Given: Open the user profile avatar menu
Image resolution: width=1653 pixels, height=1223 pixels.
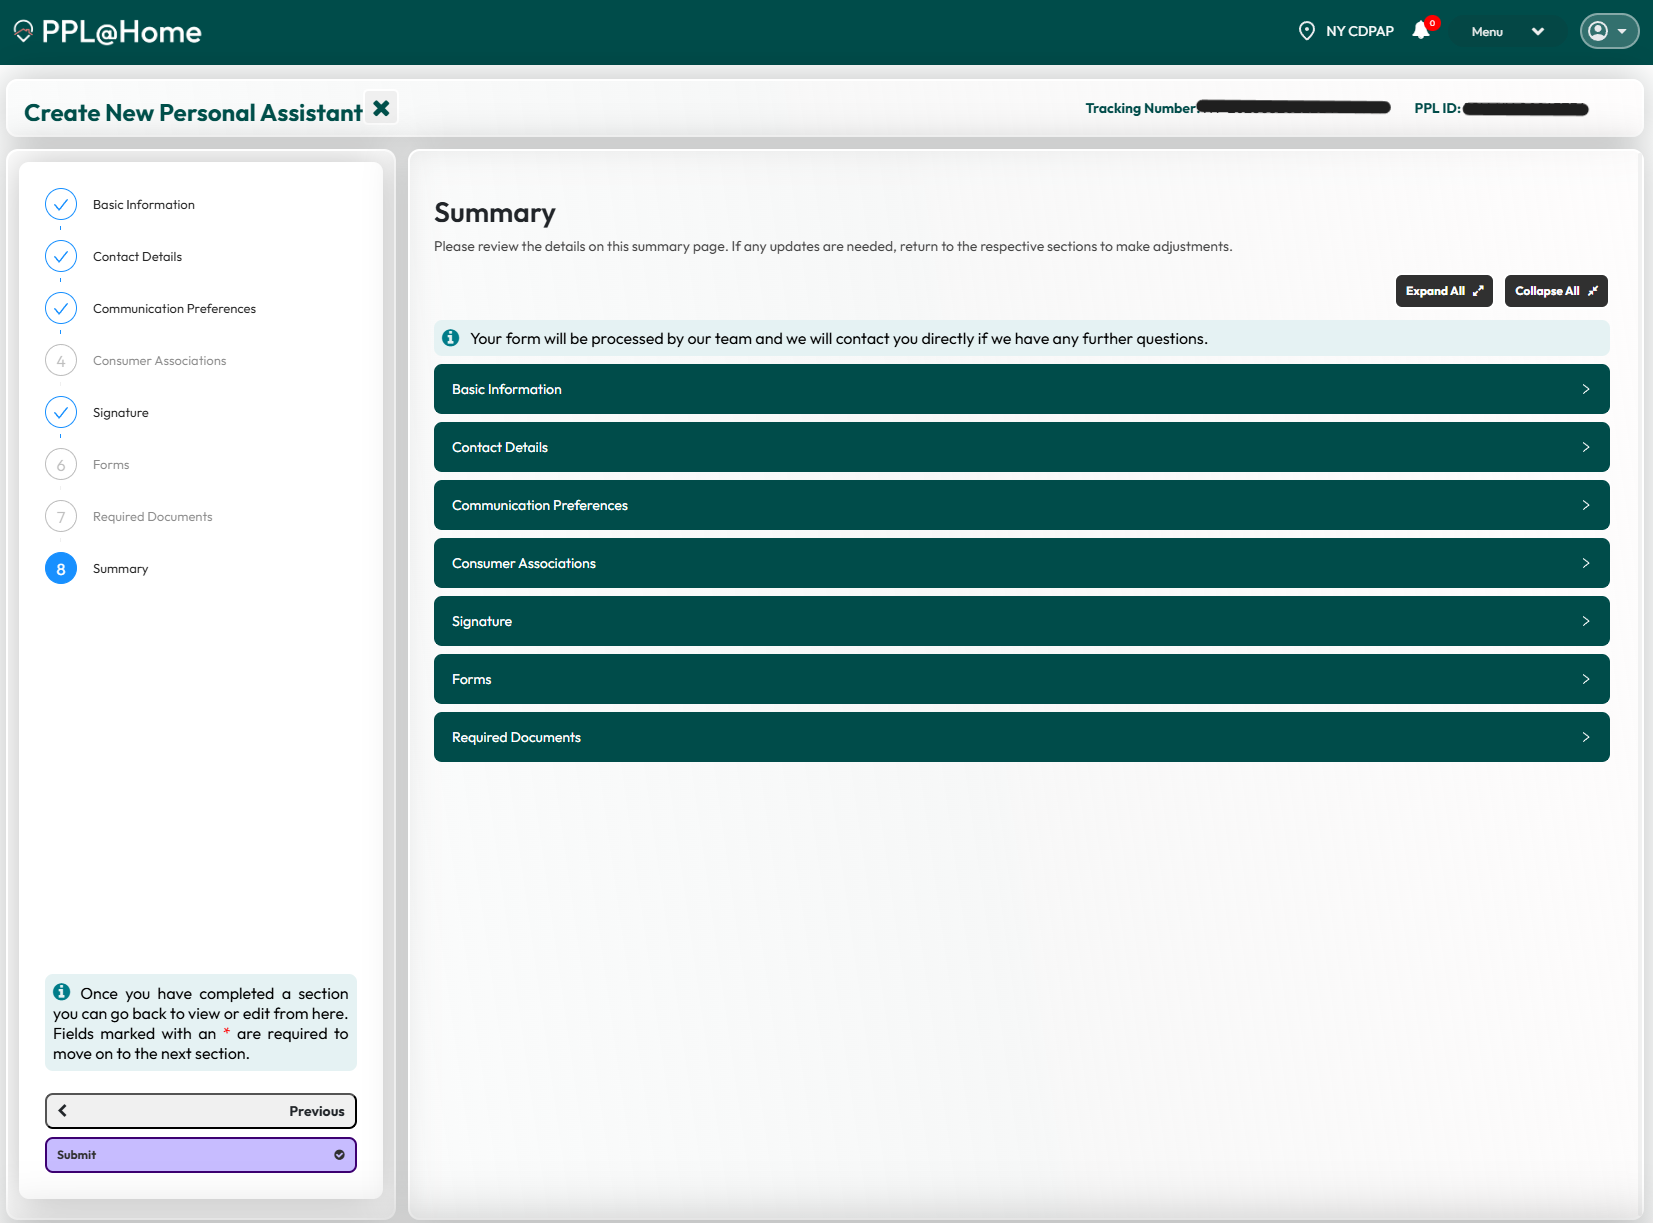Looking at the screenshot, I should pos(1608,31).
